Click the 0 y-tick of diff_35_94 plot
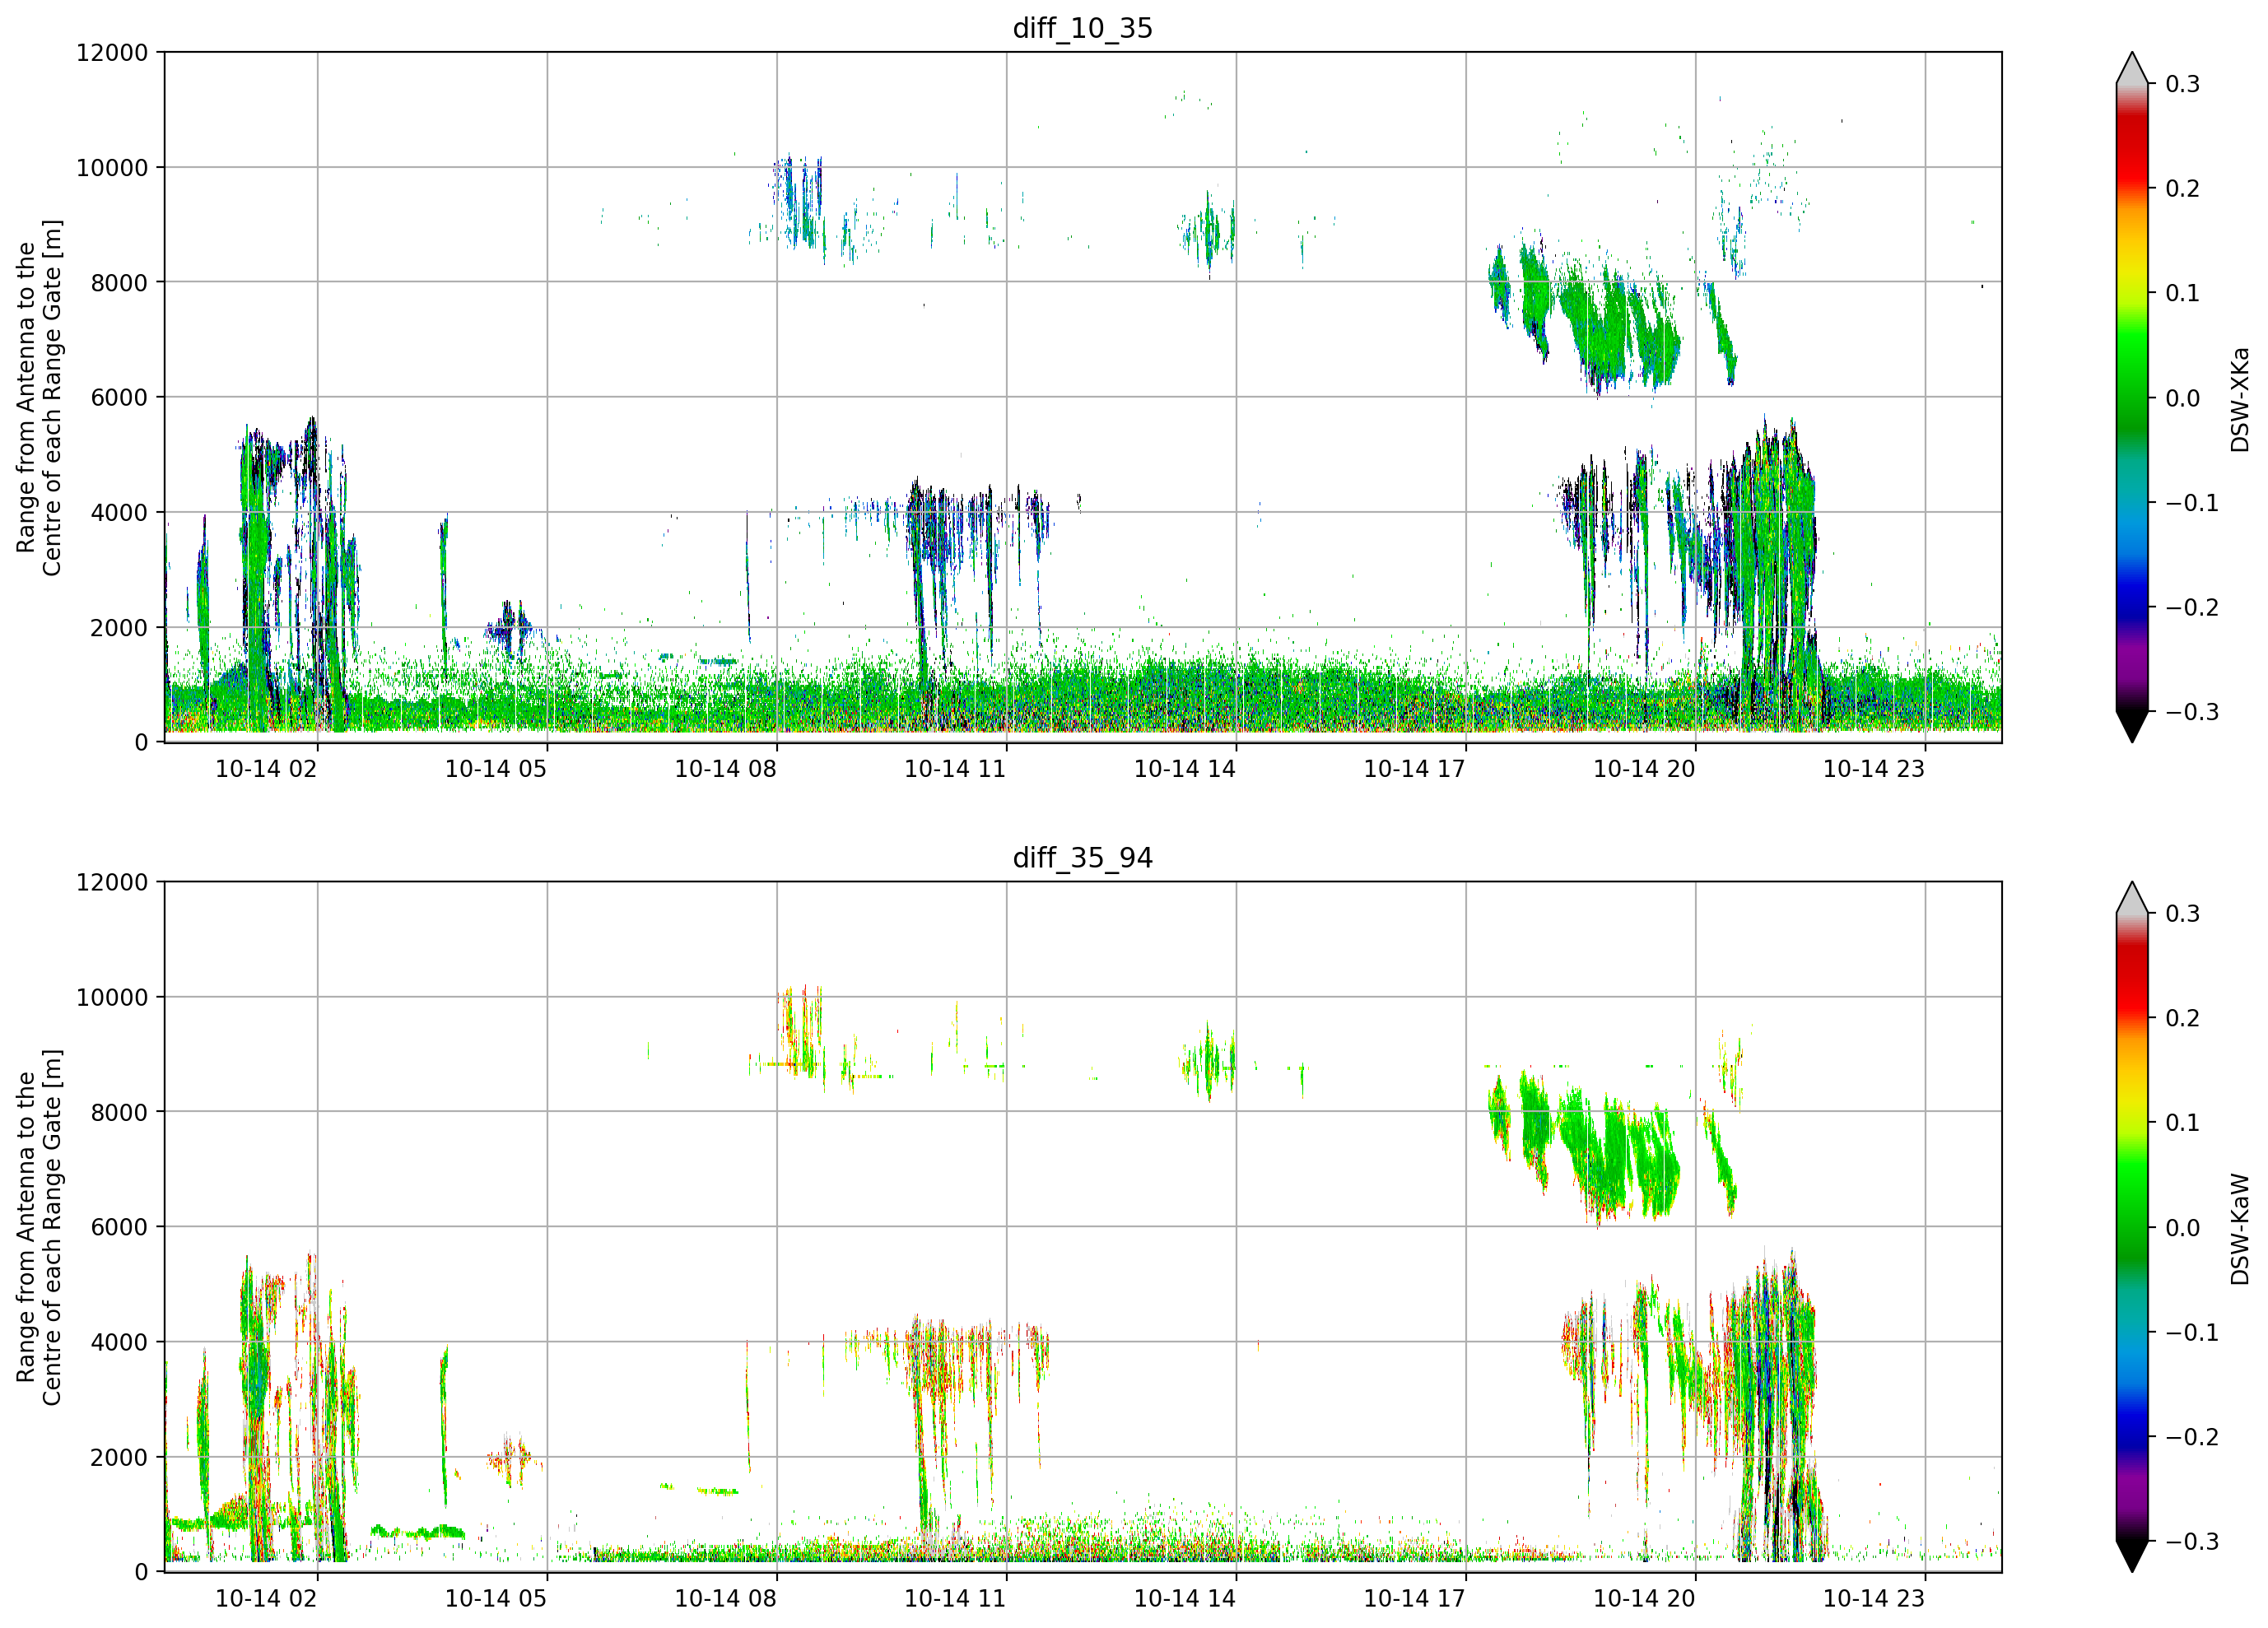The image size is (2268, 1628). (141, 1573)
